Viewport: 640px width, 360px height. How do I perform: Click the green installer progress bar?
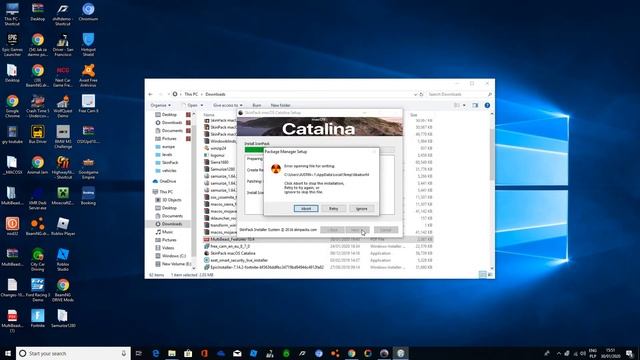tap(254, 150)
